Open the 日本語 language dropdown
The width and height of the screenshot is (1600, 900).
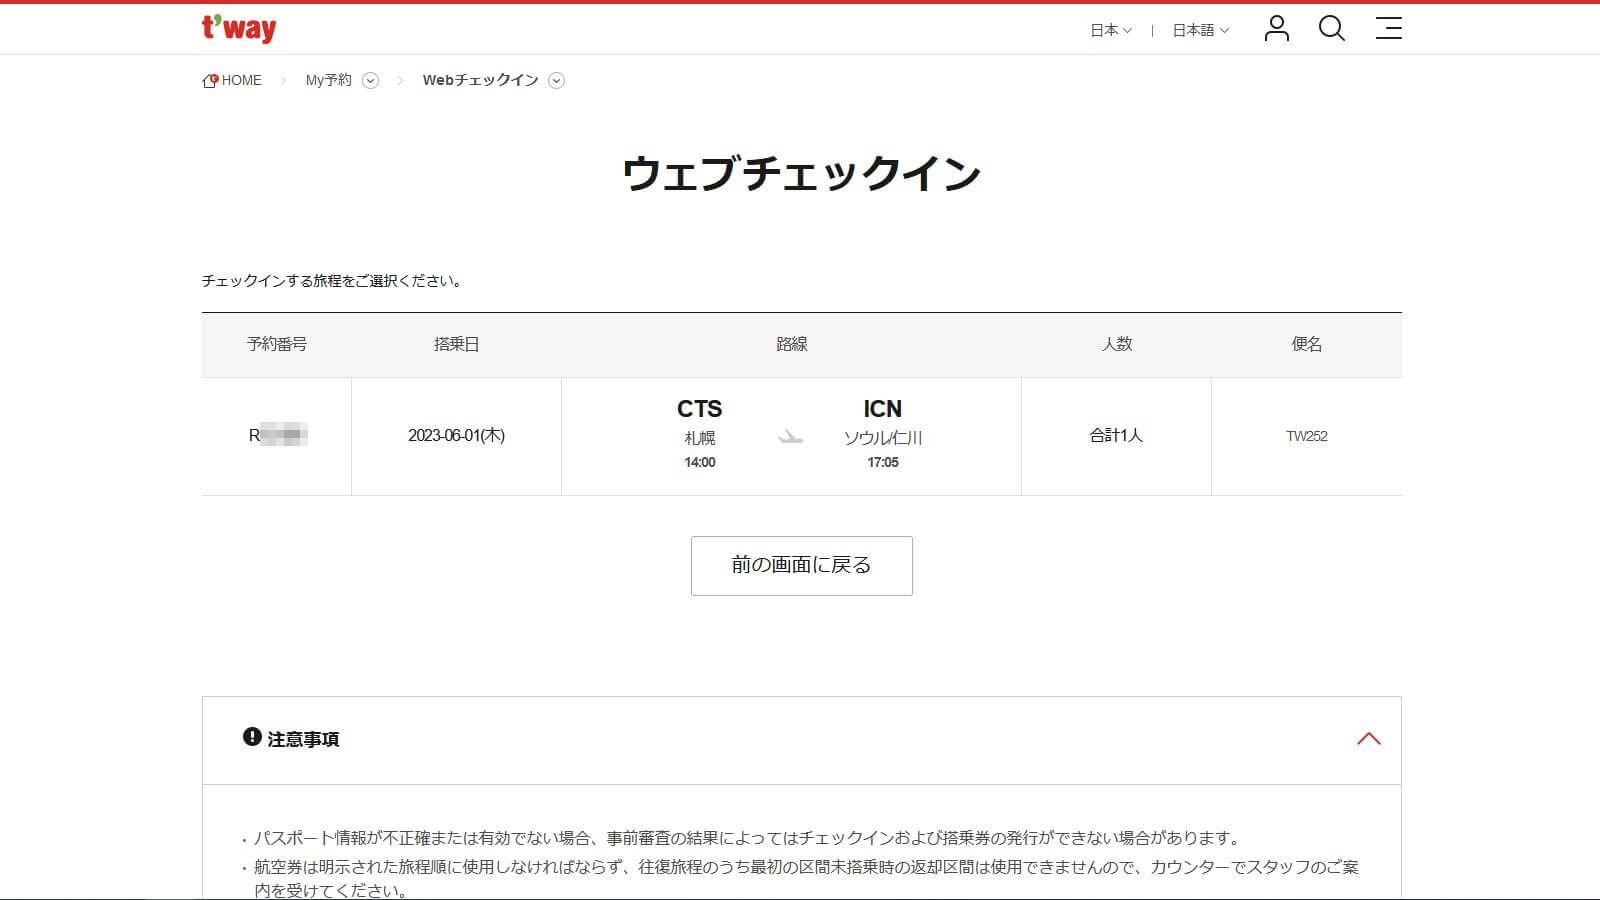tap(1198, 30)
